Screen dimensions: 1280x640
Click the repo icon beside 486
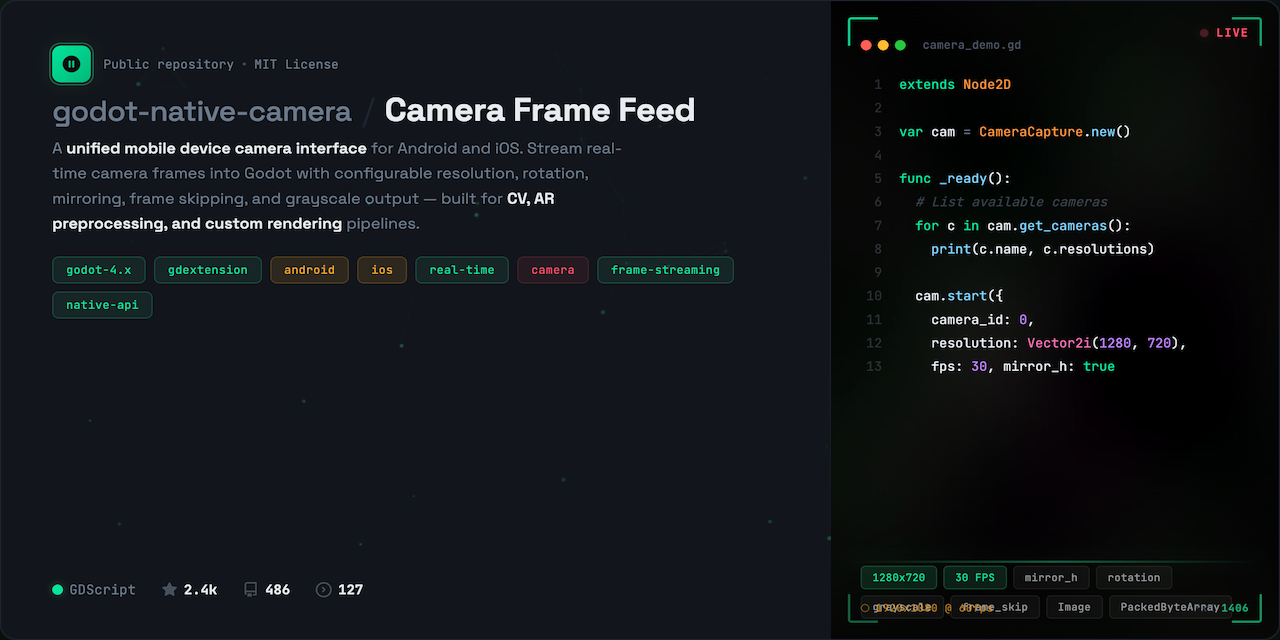[x=251, y=590]
